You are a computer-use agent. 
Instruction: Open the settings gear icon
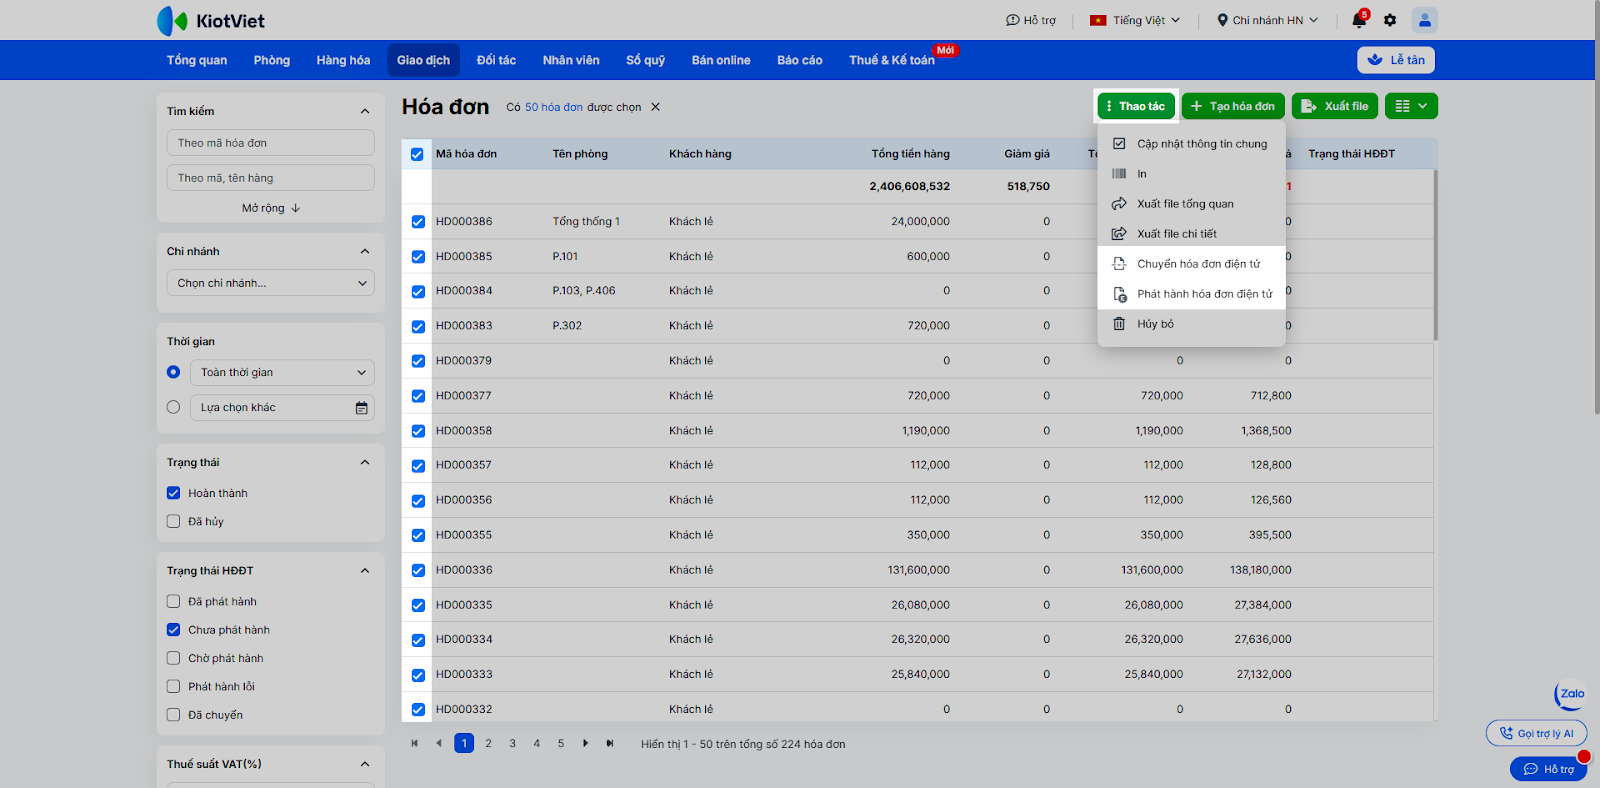click(1390, 20)
